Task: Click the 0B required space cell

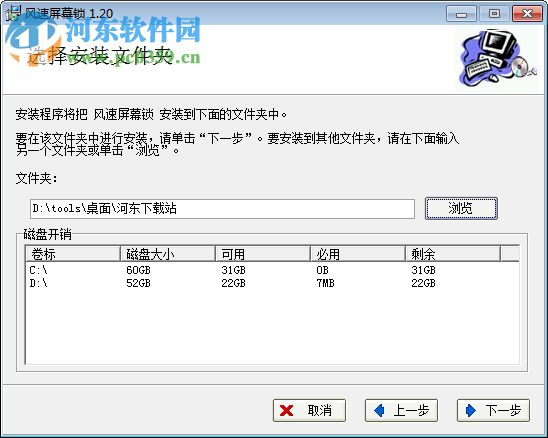Action: pyautogui.click(x=322, y=270)
